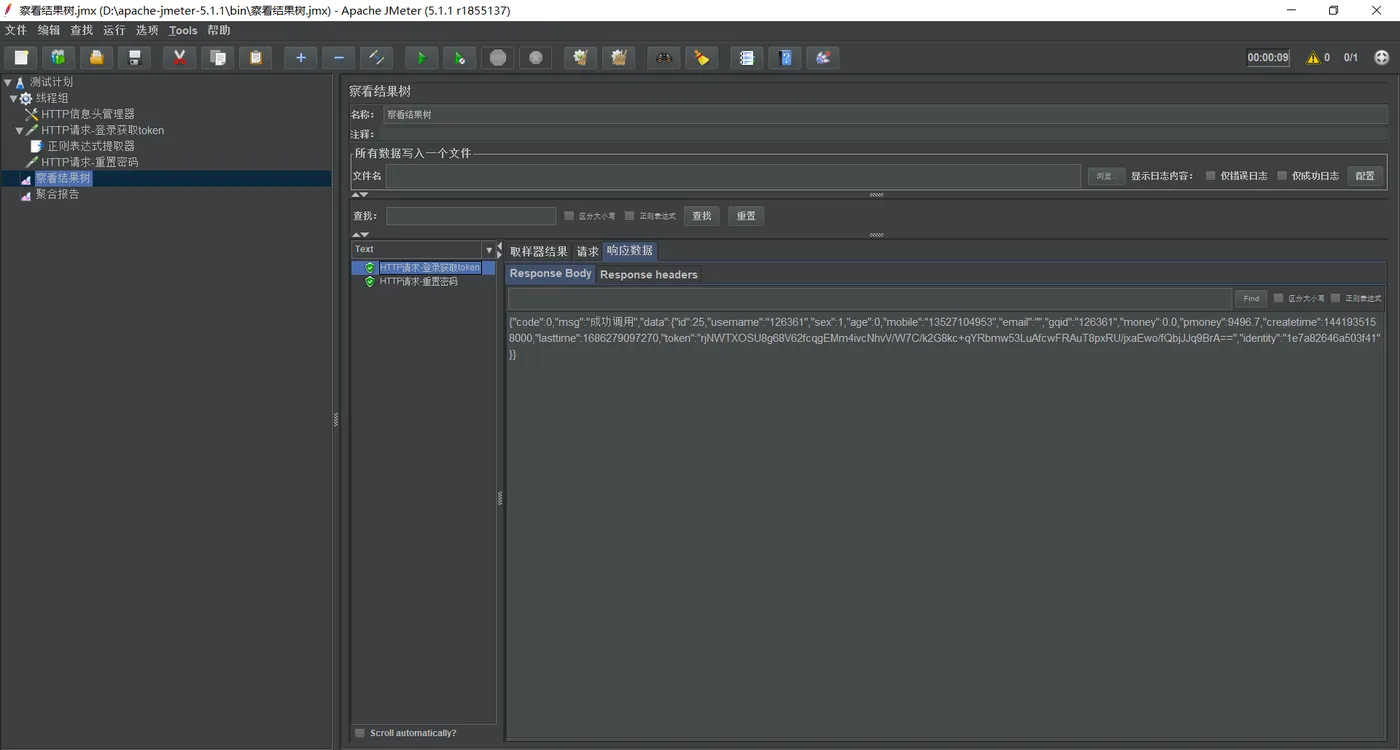The image size is (1400, 750).
Task: Collapse the 测试计划 tree node
Action: 8,83
